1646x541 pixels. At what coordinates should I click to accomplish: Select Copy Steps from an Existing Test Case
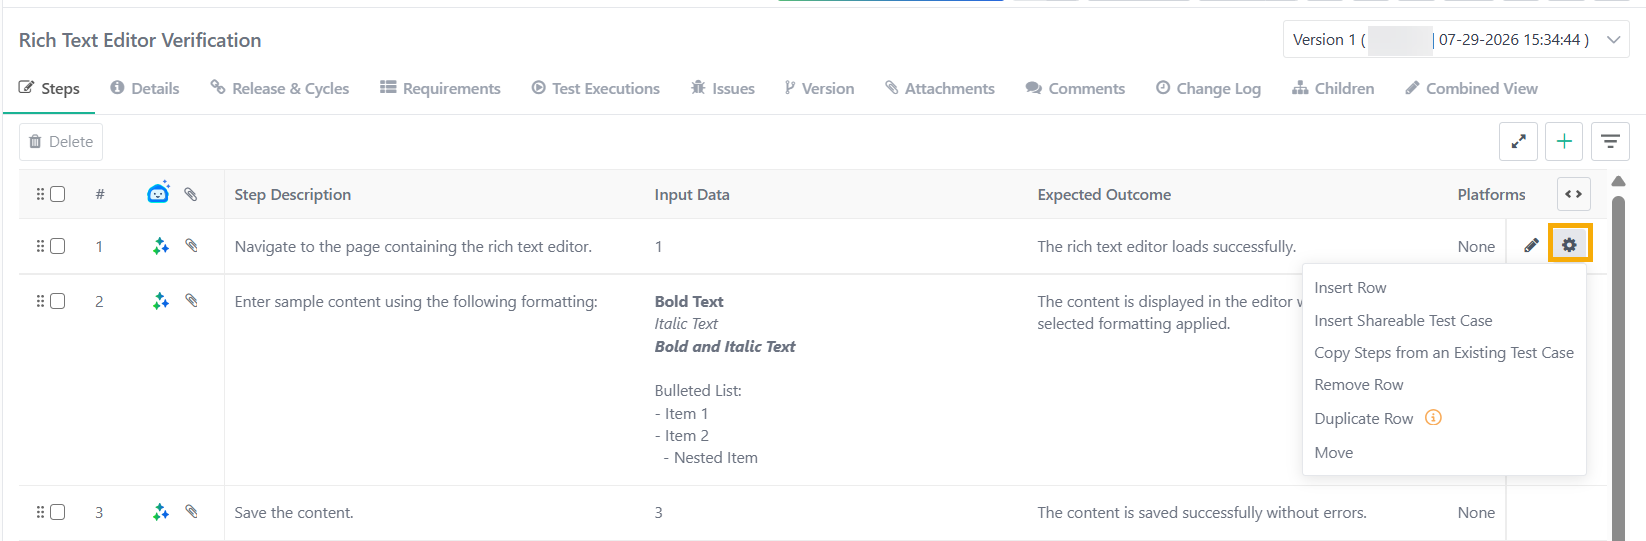point(1444,353)
